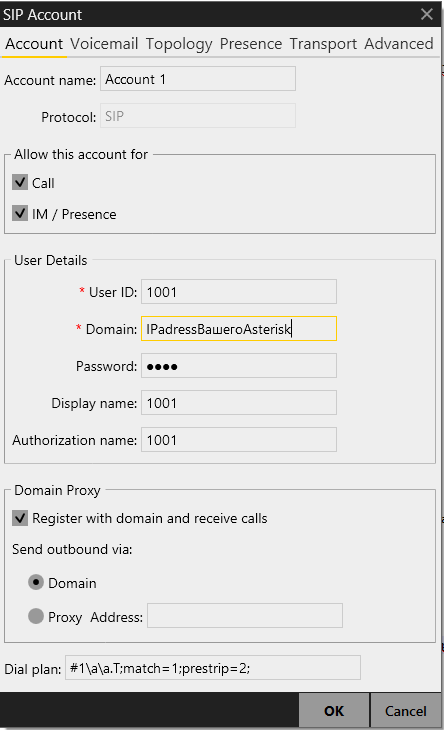Click the Dial plan input box

pos(213,668)
